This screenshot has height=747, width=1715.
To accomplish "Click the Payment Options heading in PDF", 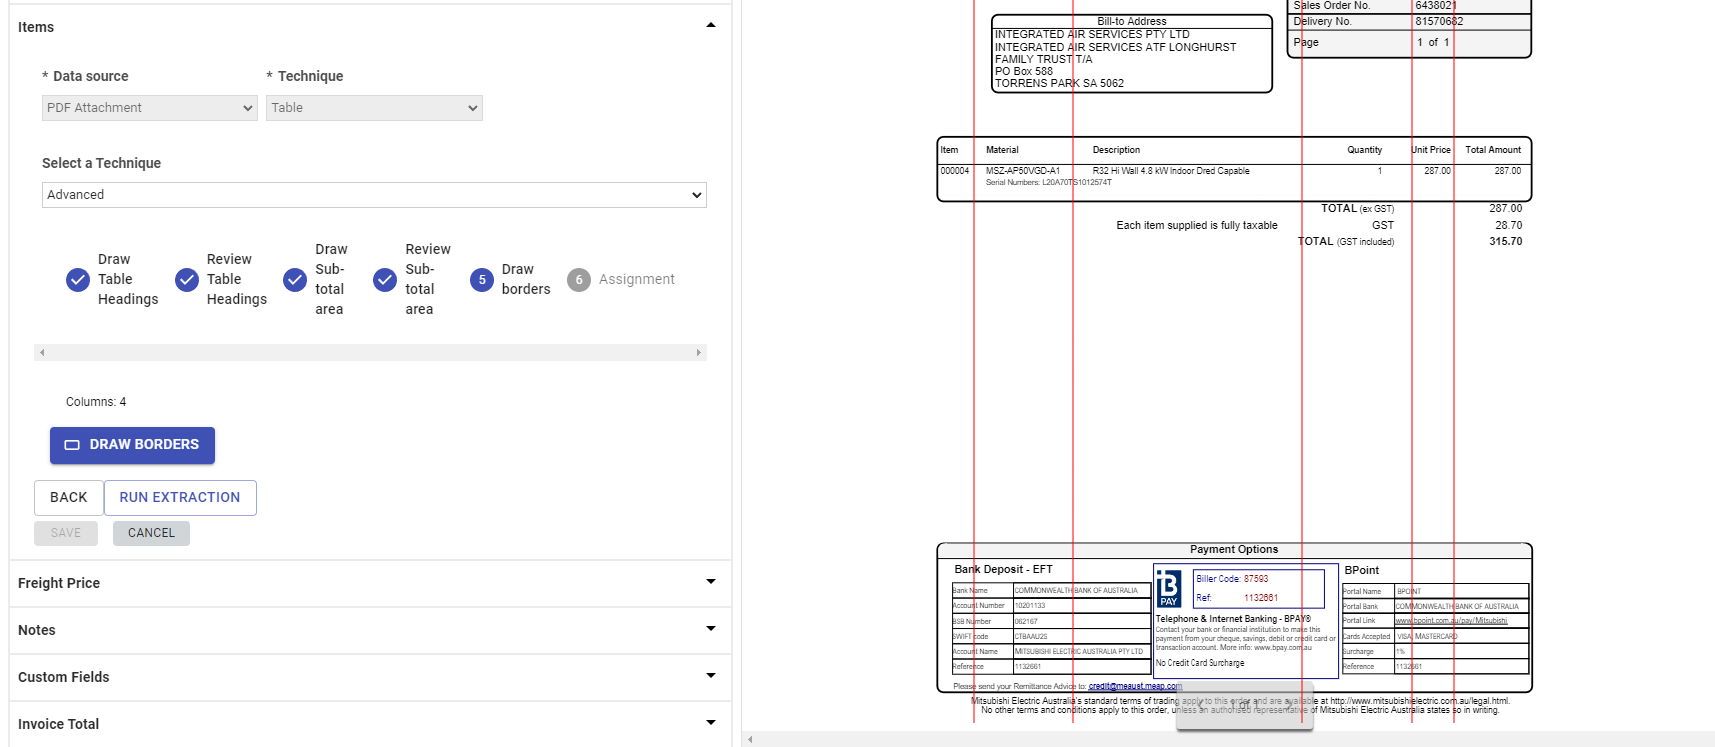I will click(x=1234, y=549).
